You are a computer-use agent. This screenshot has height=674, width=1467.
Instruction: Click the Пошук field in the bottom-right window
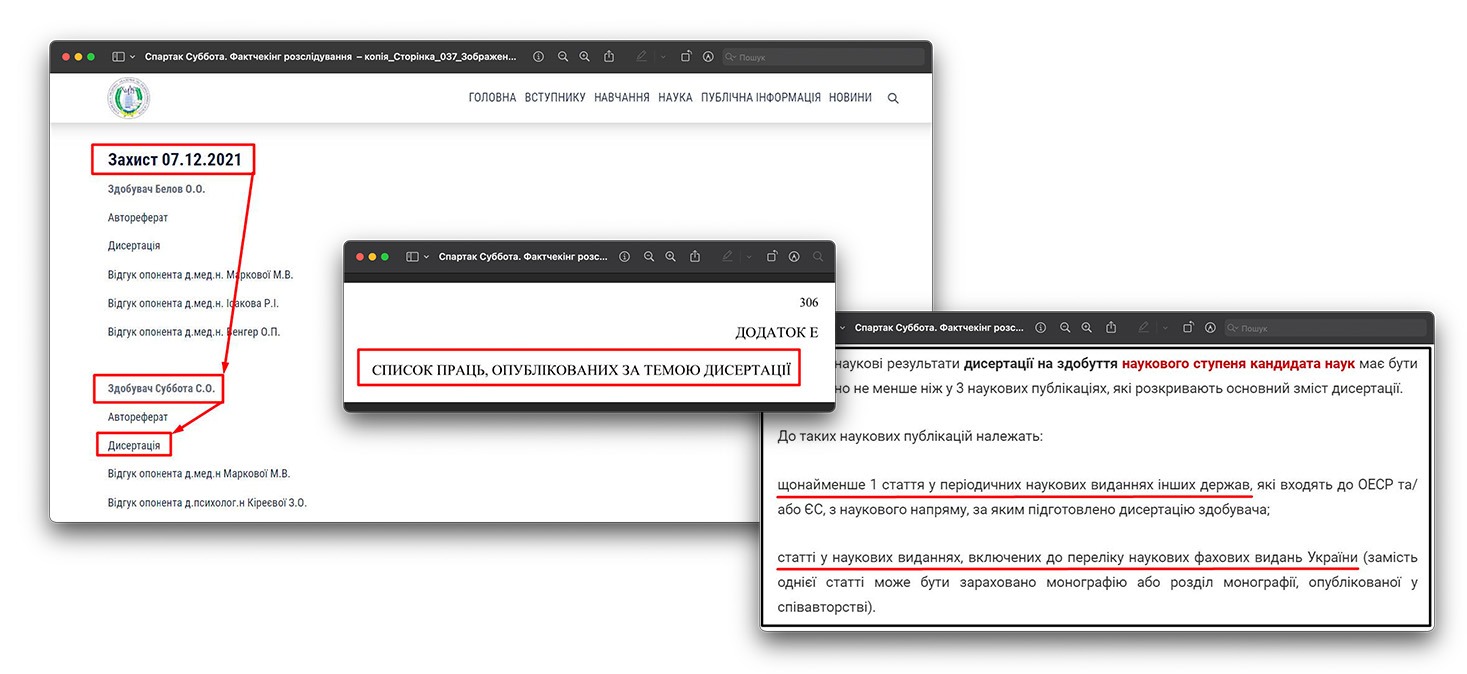point(1330,328)
